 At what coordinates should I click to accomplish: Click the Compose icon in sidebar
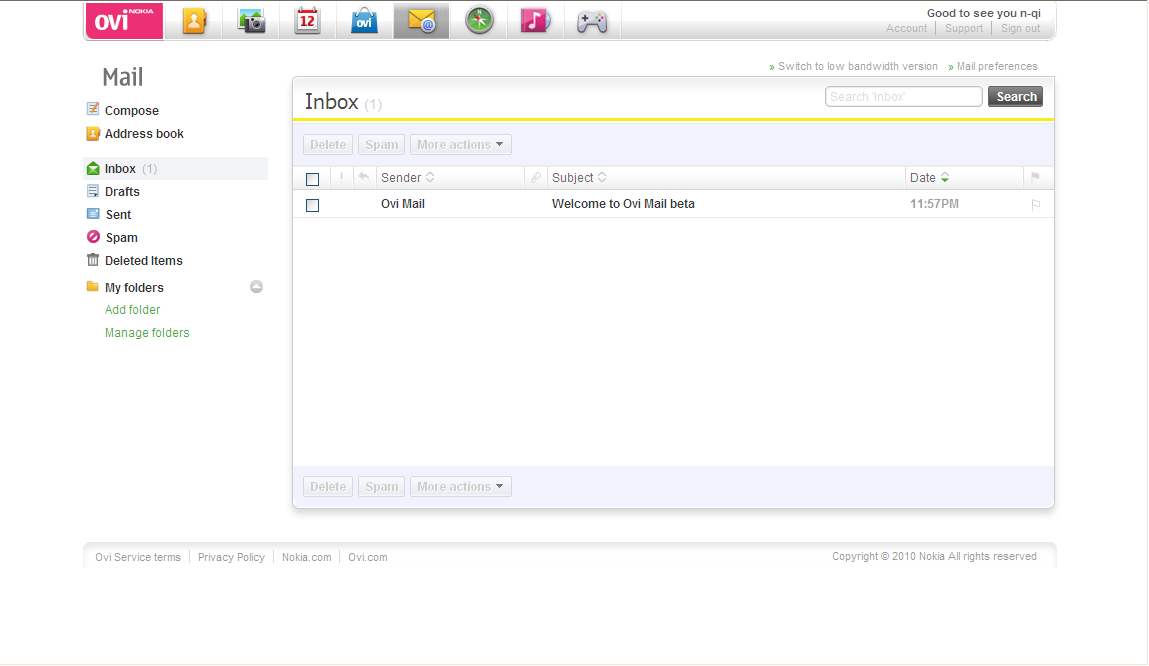[x=93, y=109]
